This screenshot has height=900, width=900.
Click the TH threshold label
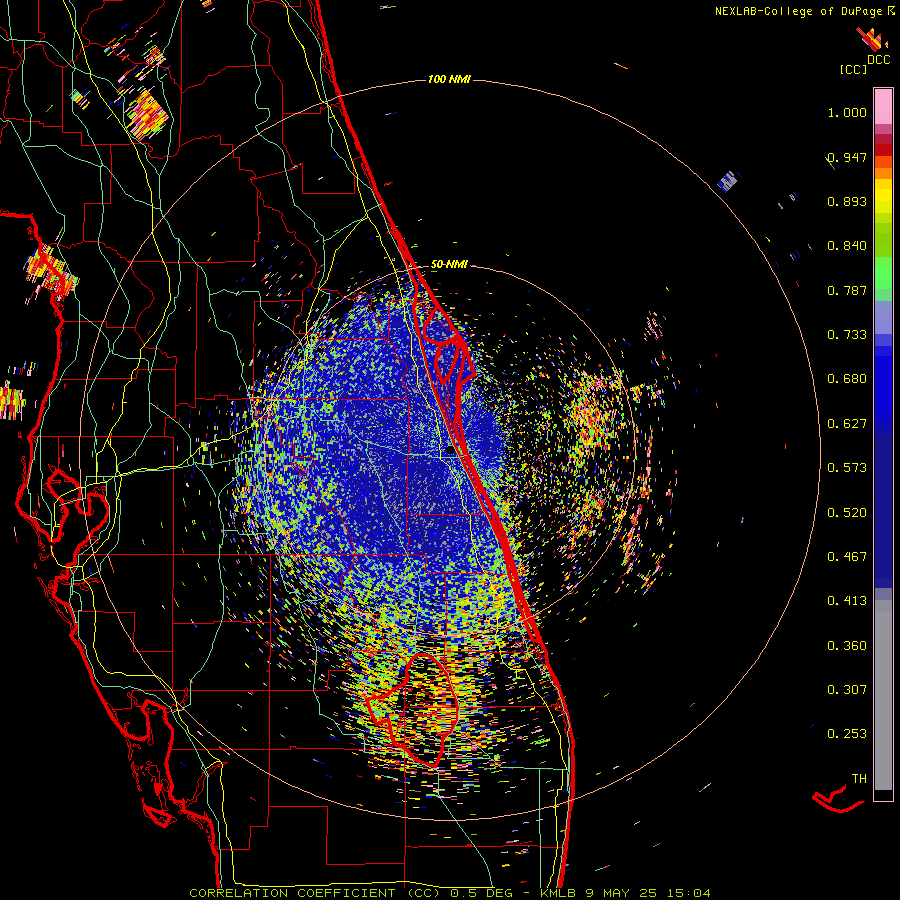(859, 779)
